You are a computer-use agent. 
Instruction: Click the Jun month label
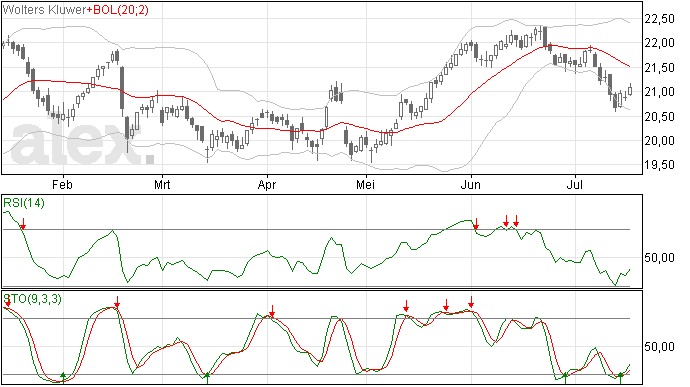(x=470, y=184)
